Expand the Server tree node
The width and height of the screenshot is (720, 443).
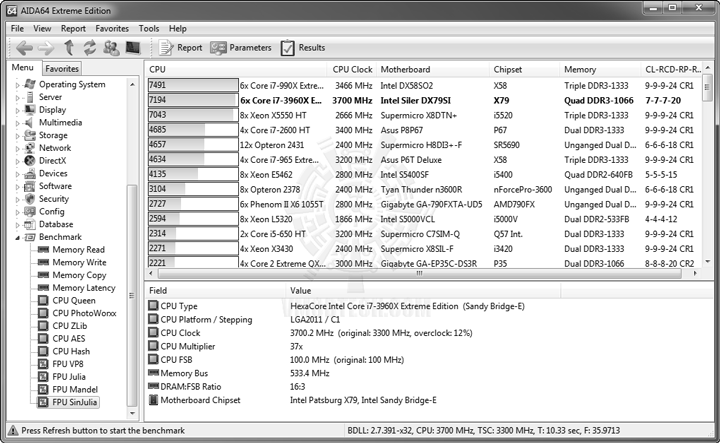pyautogui.click(x=17, y=98)
